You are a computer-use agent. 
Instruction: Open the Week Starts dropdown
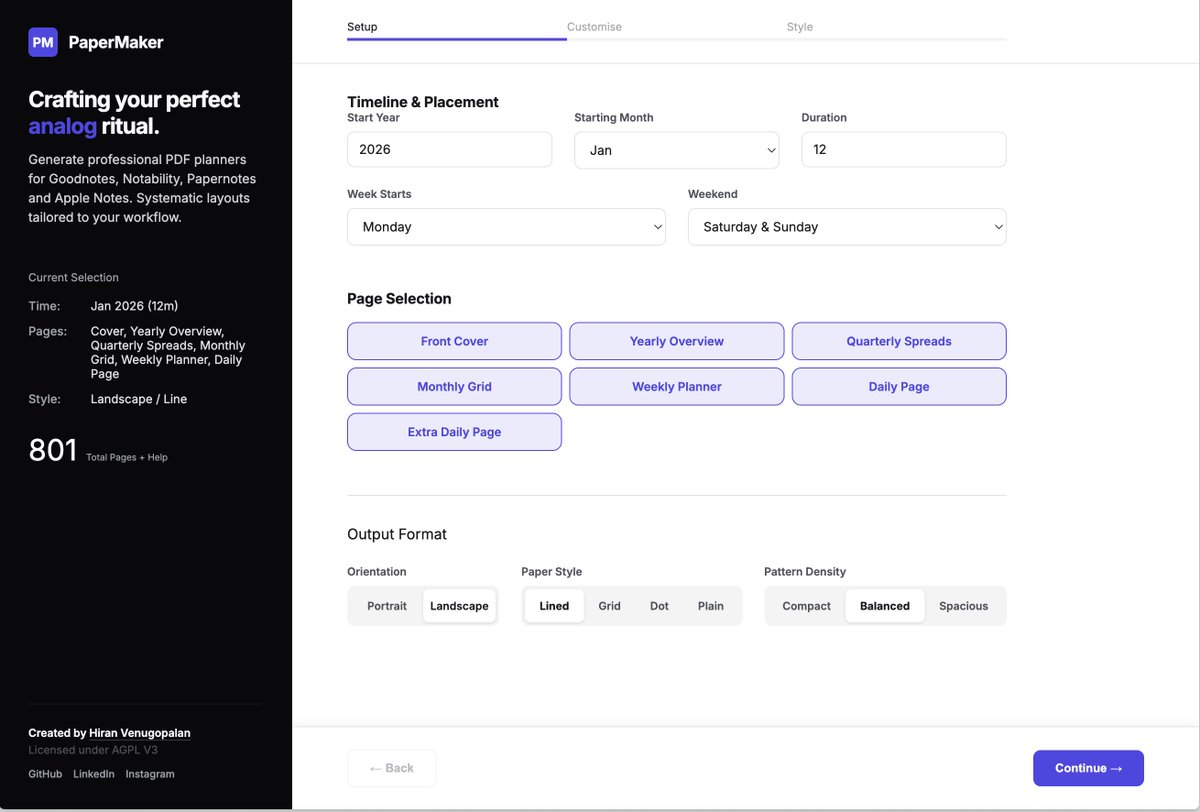506,227
